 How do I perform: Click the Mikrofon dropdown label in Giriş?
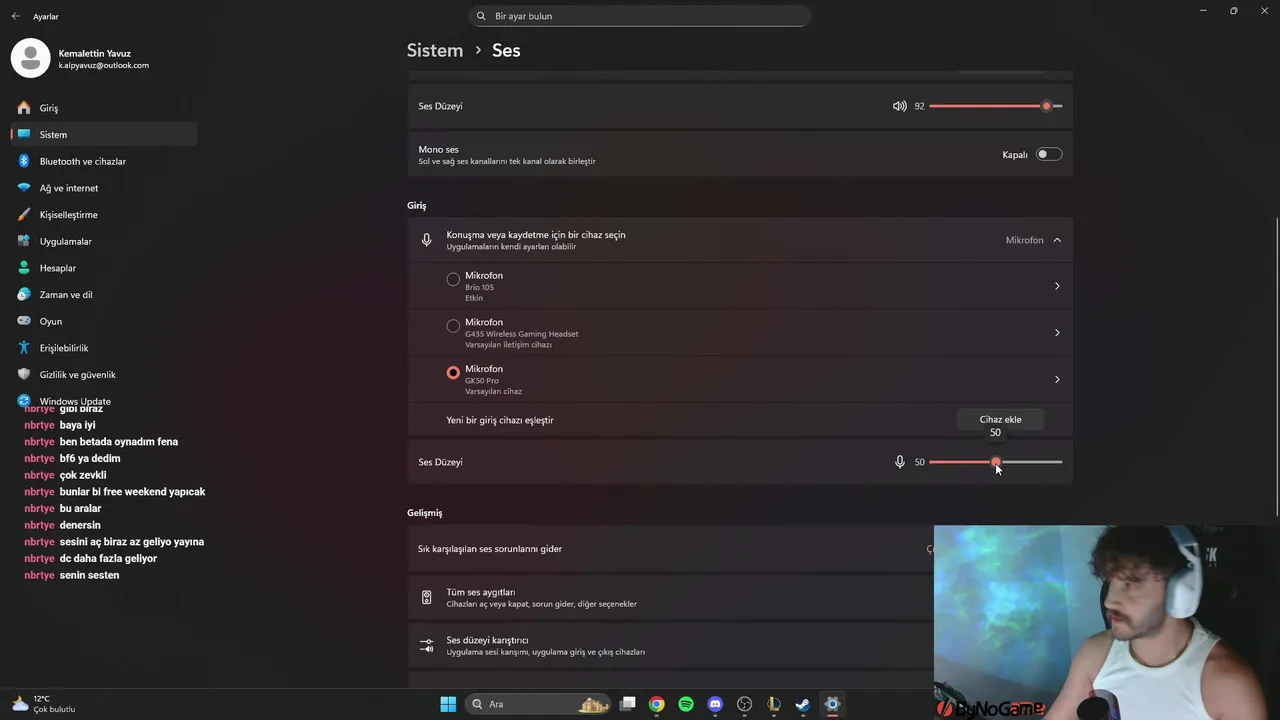click(x=1024, y=240)
